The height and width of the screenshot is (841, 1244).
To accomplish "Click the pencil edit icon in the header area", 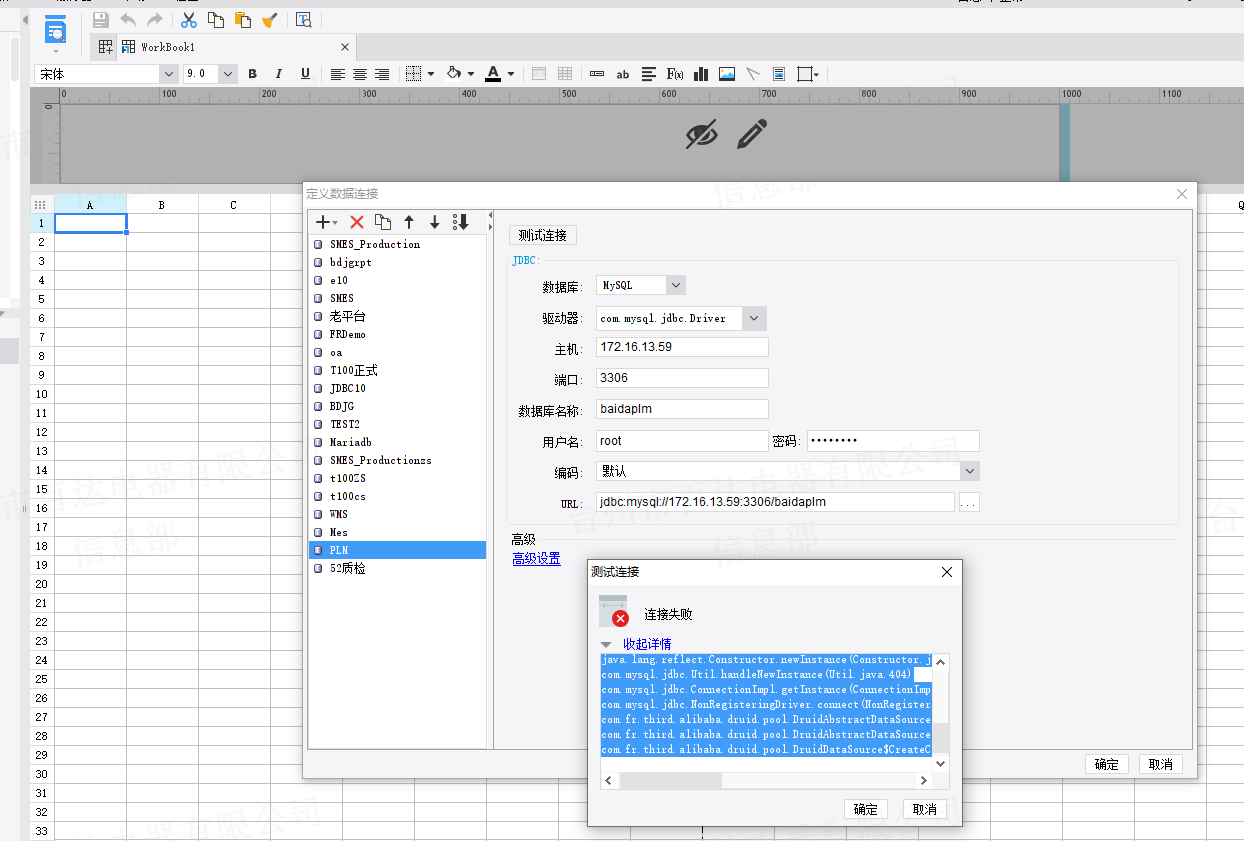I will pos(752,134).
